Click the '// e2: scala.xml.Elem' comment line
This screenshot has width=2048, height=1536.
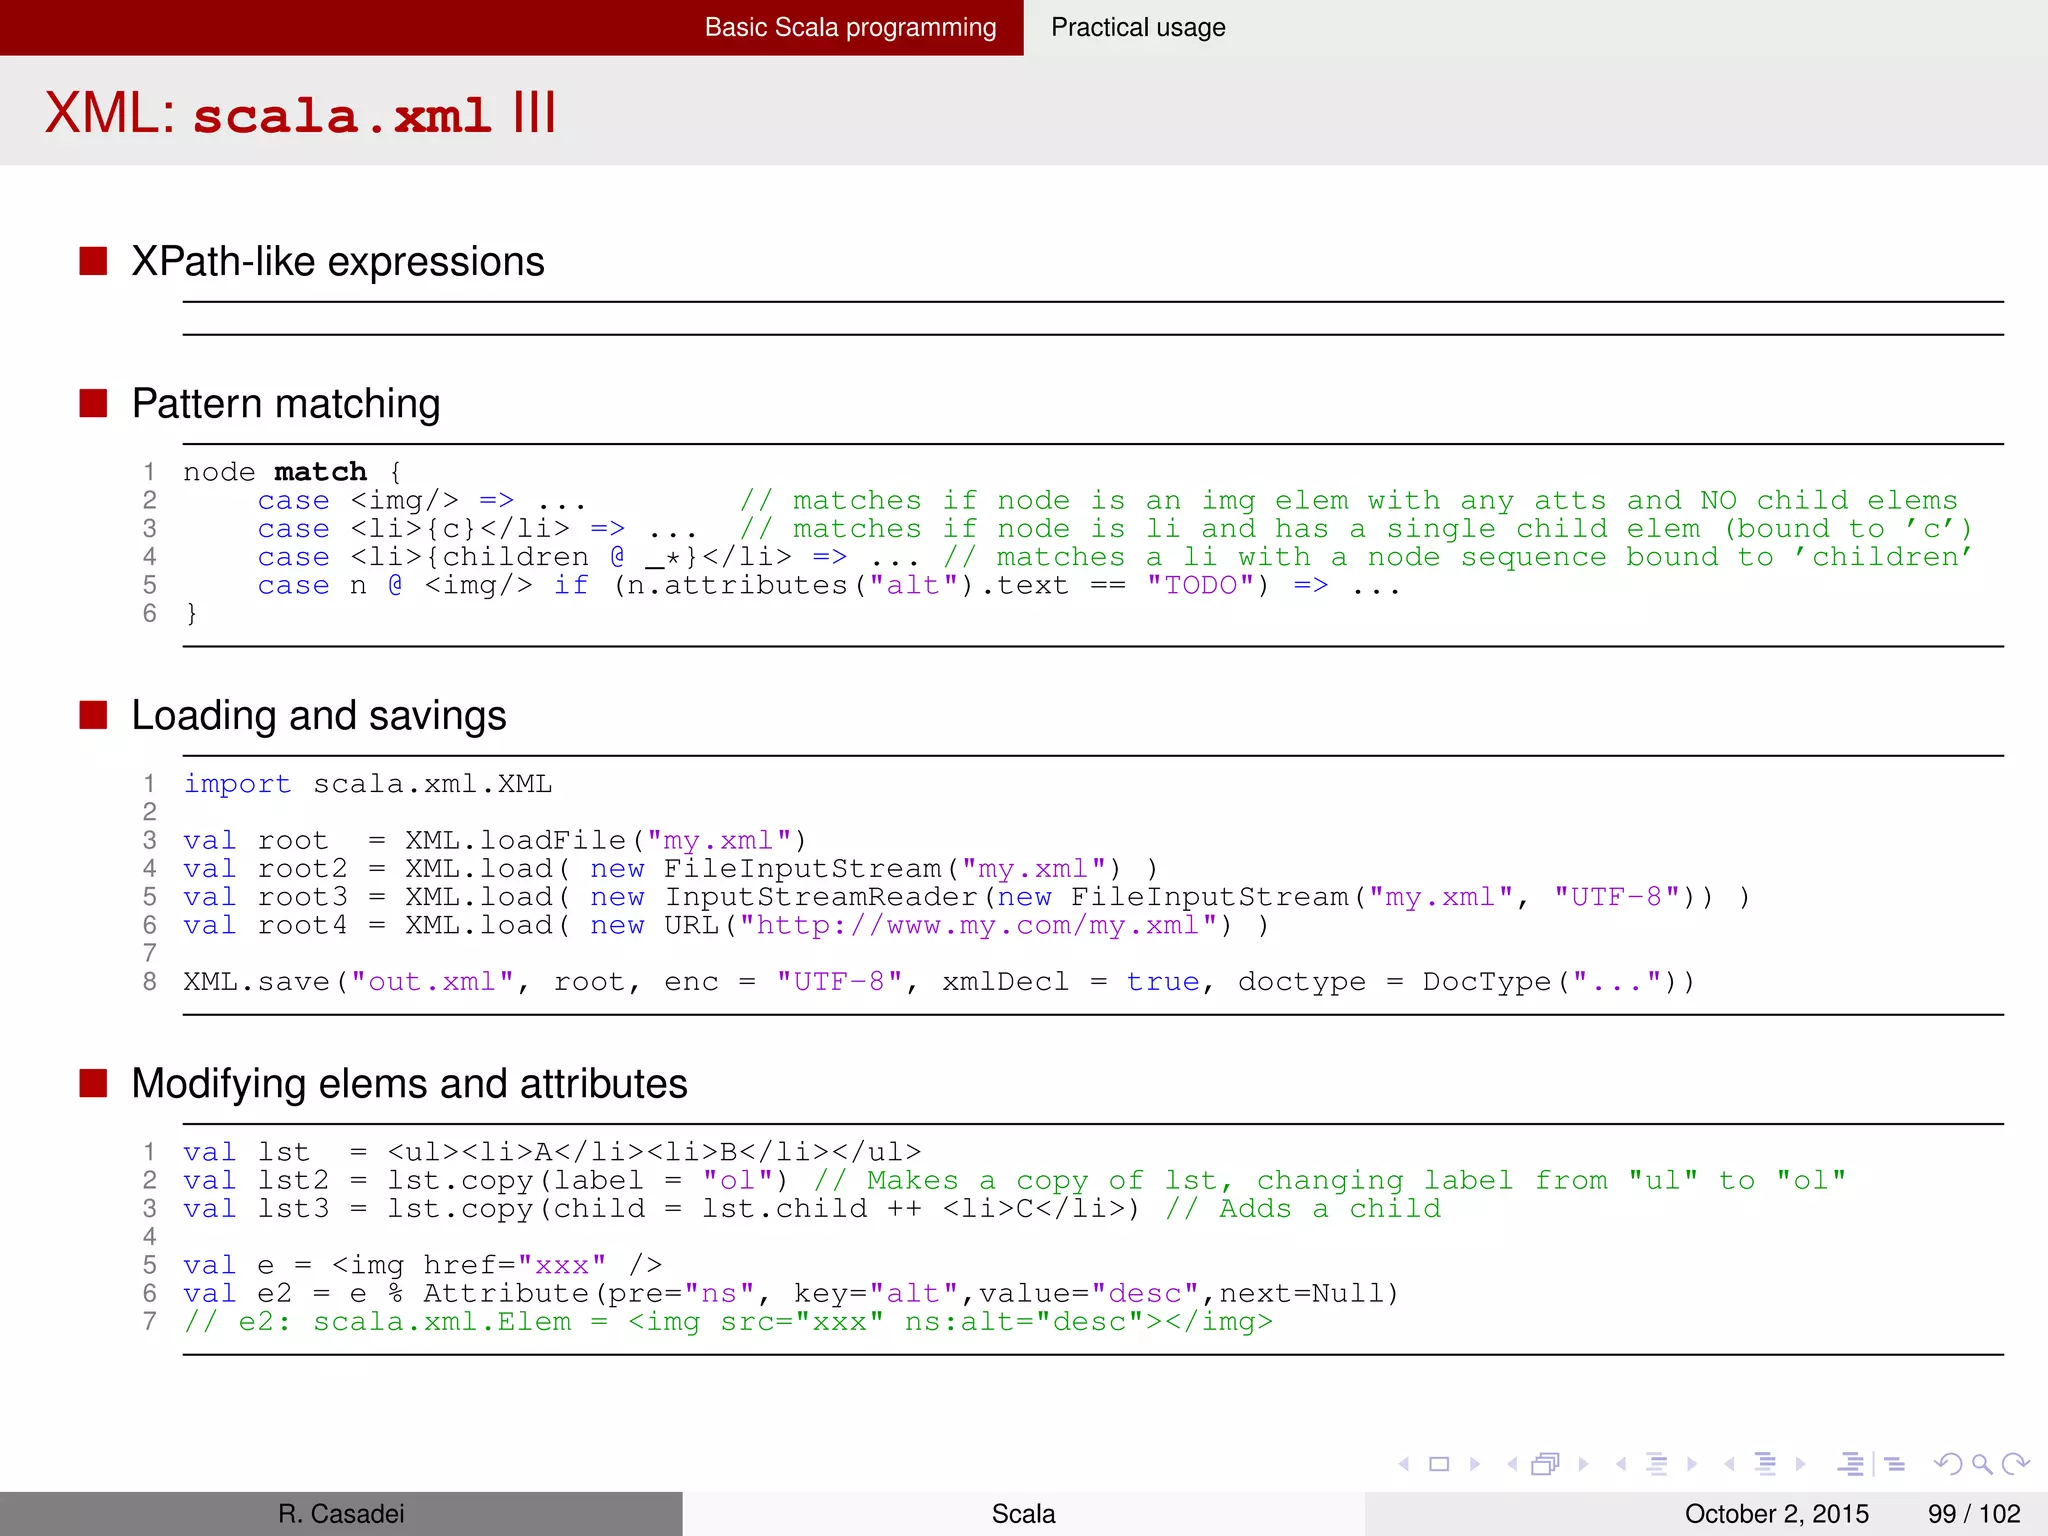(728, 1322)
